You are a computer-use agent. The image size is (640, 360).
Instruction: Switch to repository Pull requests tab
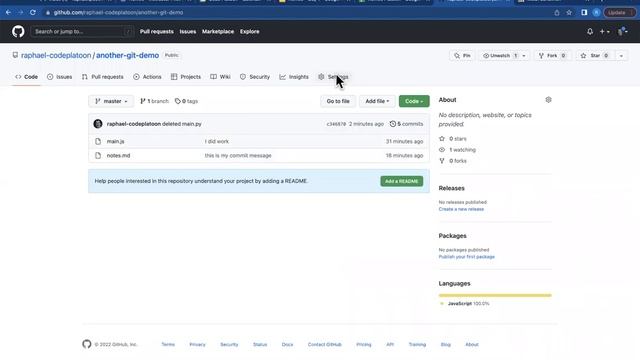[102, 77]
